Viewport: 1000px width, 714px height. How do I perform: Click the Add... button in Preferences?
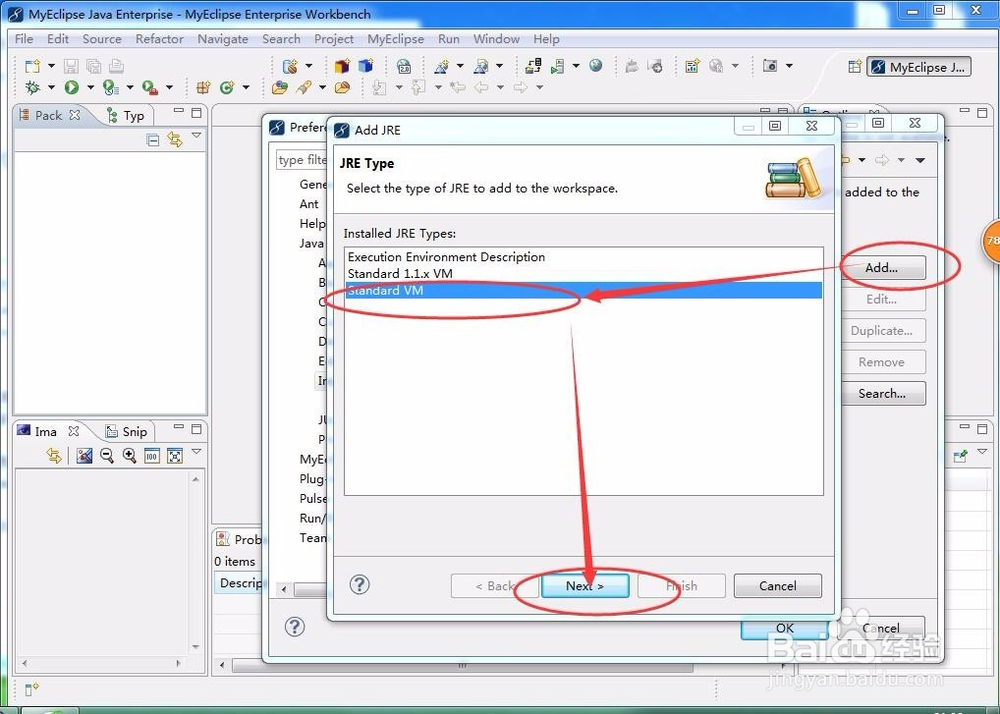[881, 268]
